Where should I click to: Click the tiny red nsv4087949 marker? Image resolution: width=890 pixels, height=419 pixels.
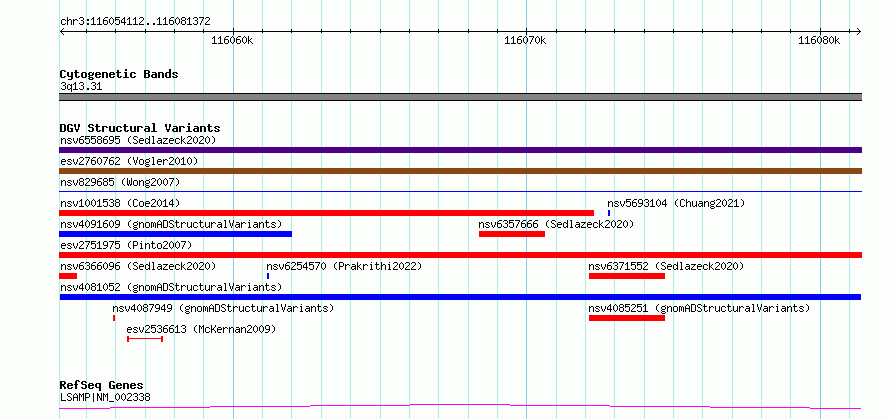(x=114, y=318)
